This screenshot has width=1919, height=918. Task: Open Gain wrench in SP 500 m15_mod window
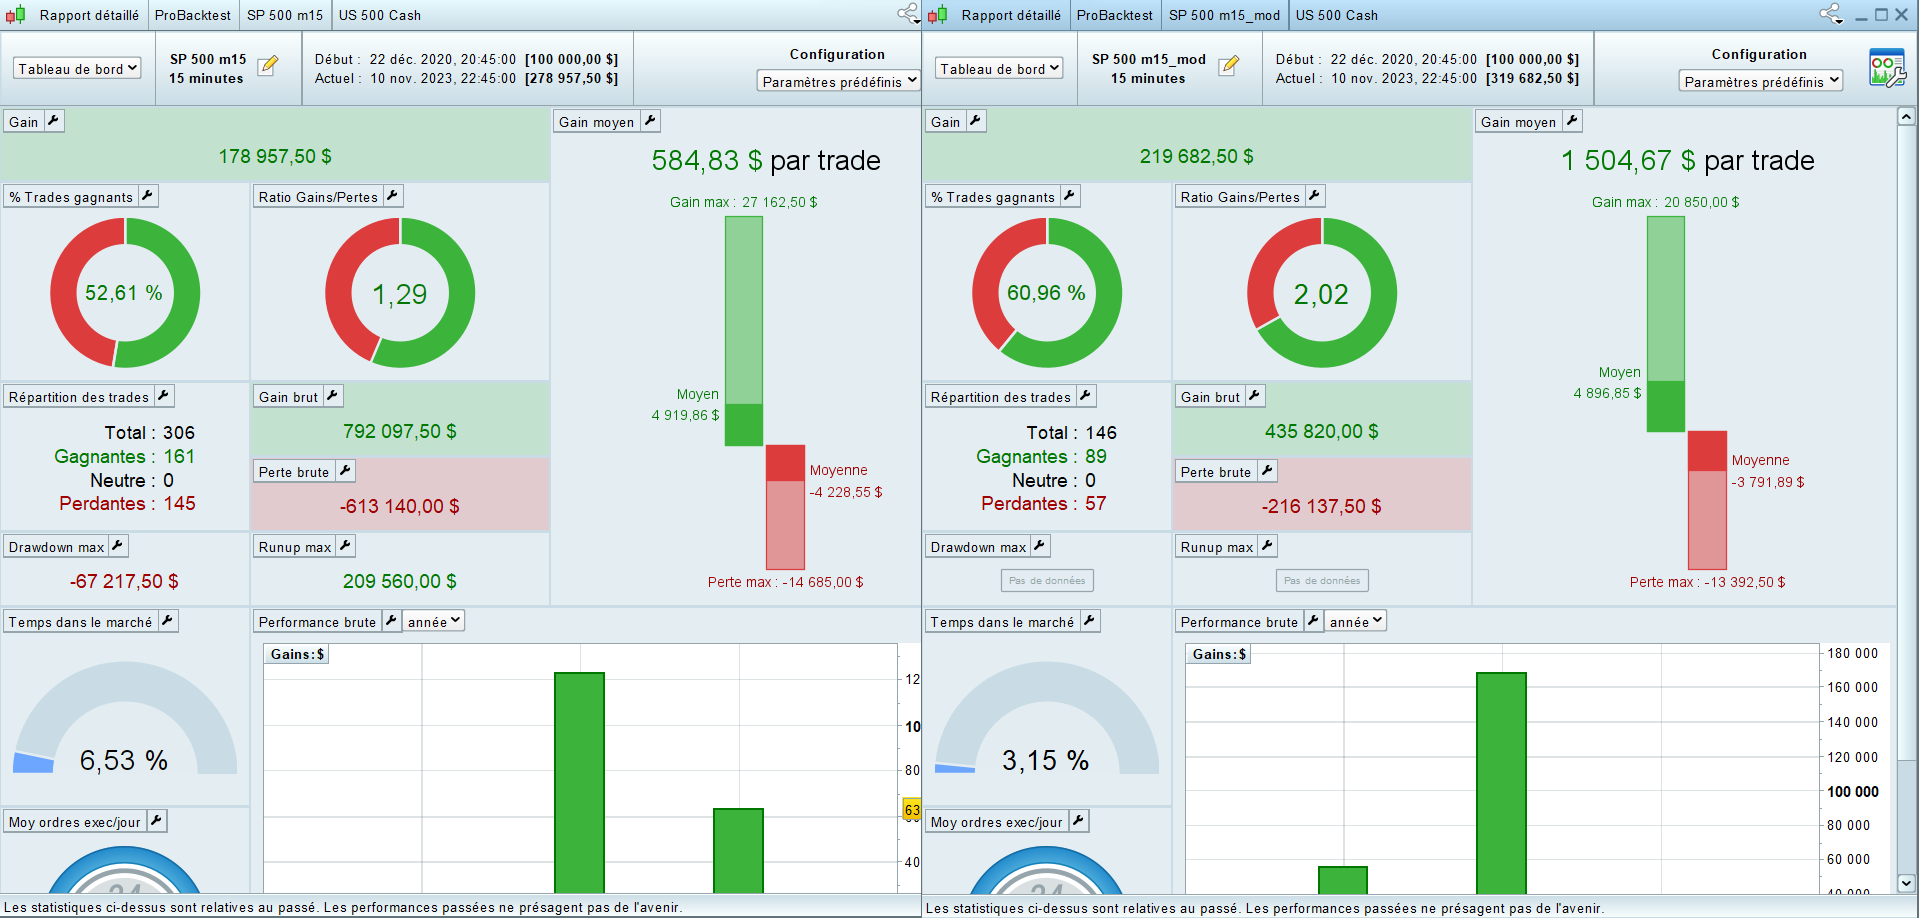(976, 121)
